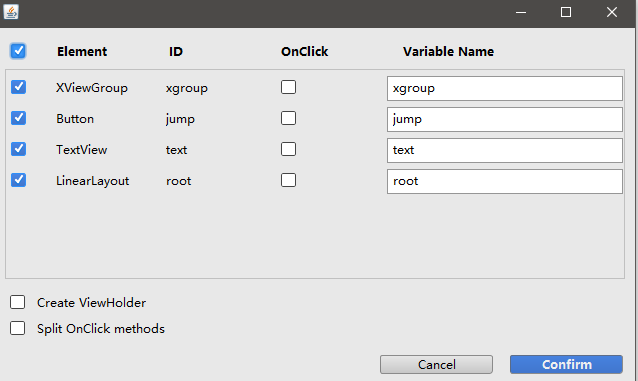Deselect the LinearLayout row checkbox

[18, 180]
